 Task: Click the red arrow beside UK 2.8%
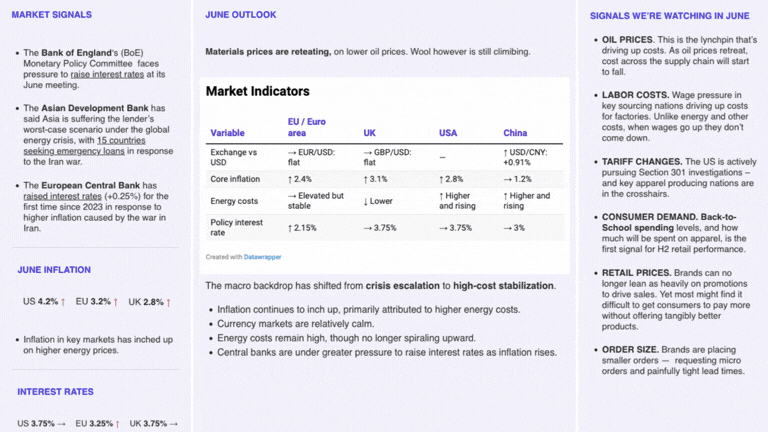coord(168,303)
